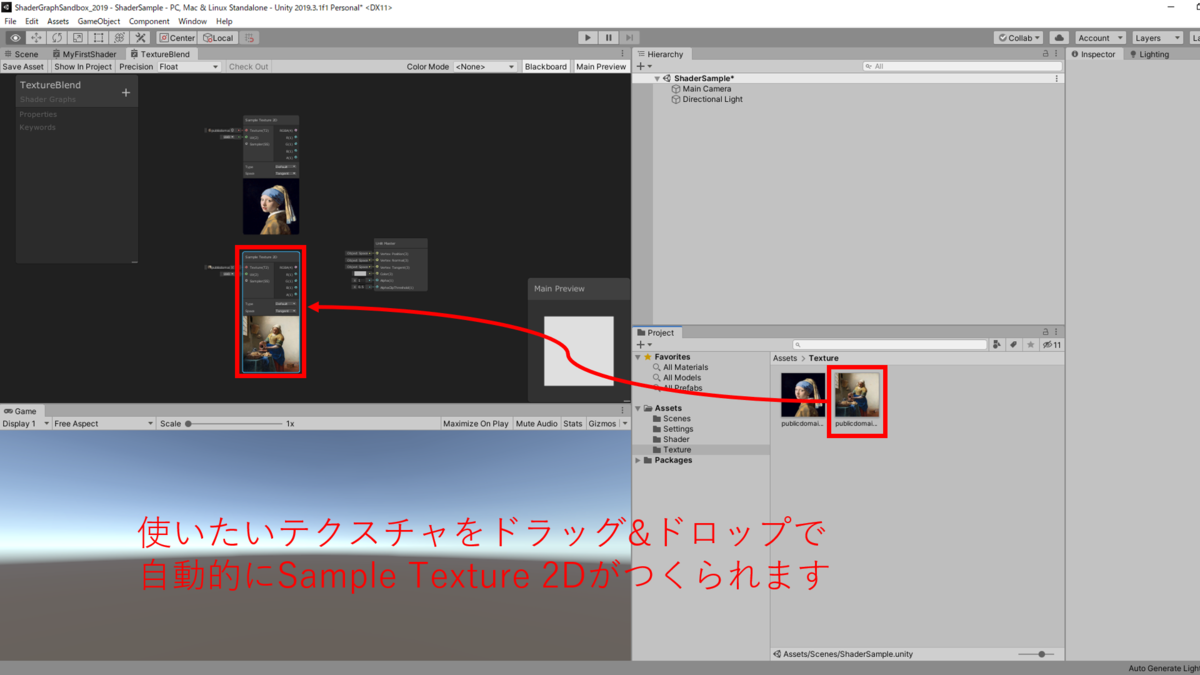Click the Play button
Viewport: 1200px width, 675px height.
pos(587,38)
